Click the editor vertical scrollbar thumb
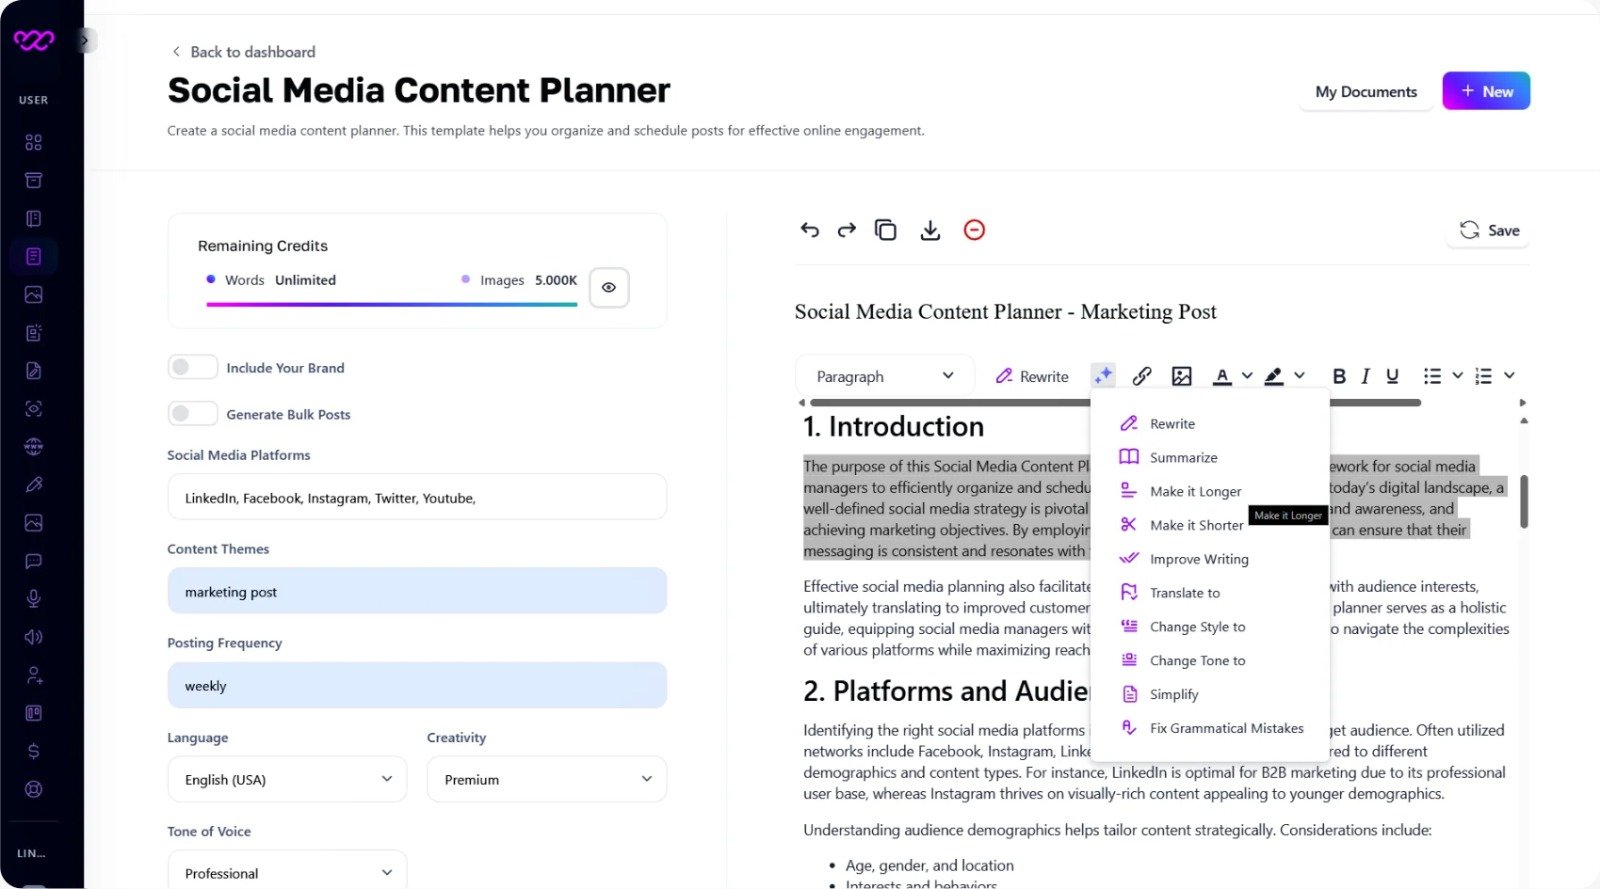This screenshot has width=1600, height=889. click(x=1524, y=501)
